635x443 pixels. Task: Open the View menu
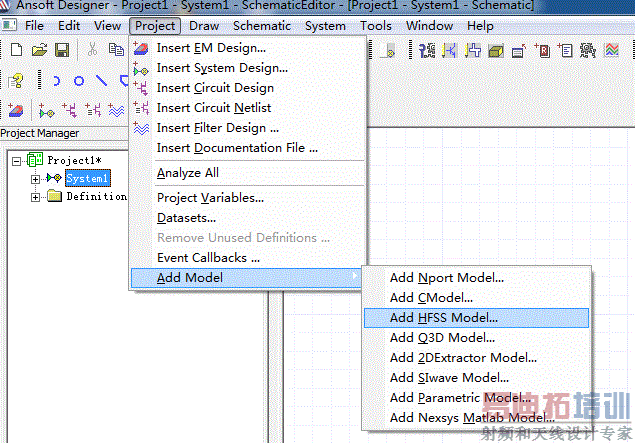click(x=107, y=26)
